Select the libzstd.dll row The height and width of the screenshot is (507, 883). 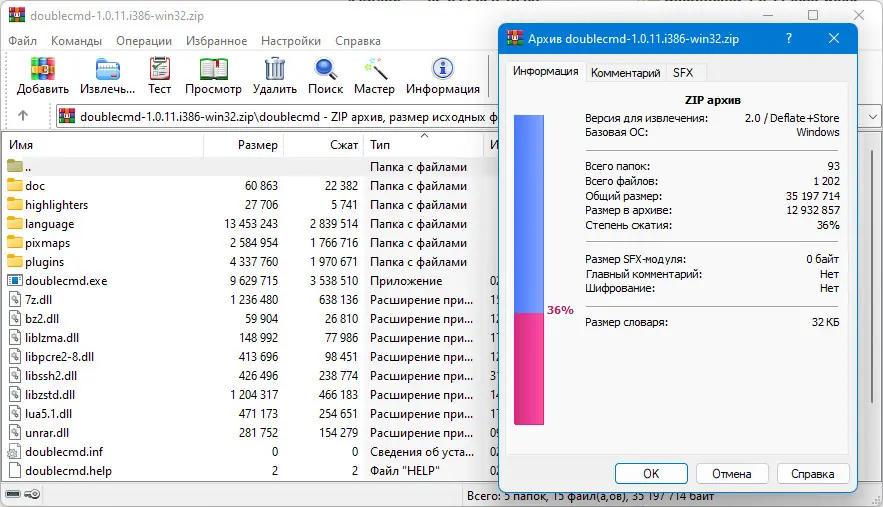(251, 394)
